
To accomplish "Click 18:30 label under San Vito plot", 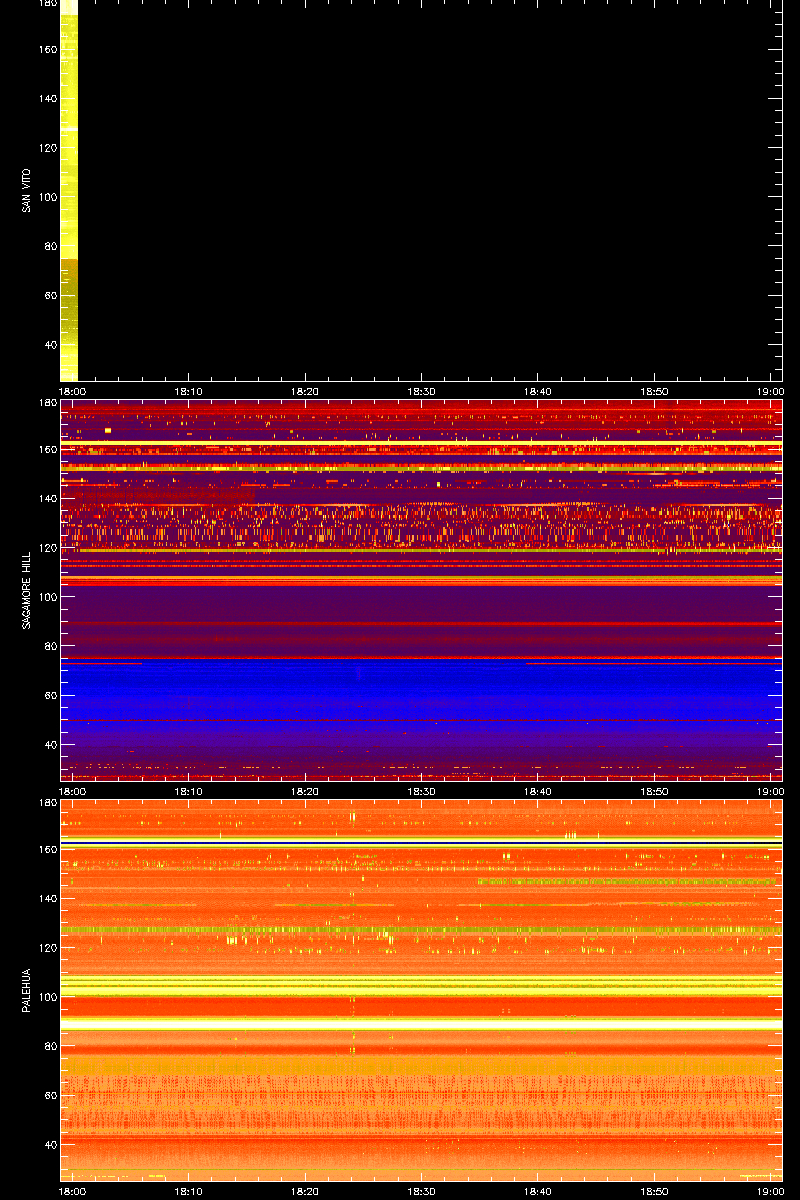I will pyautogui.click(x=421, y=392).
